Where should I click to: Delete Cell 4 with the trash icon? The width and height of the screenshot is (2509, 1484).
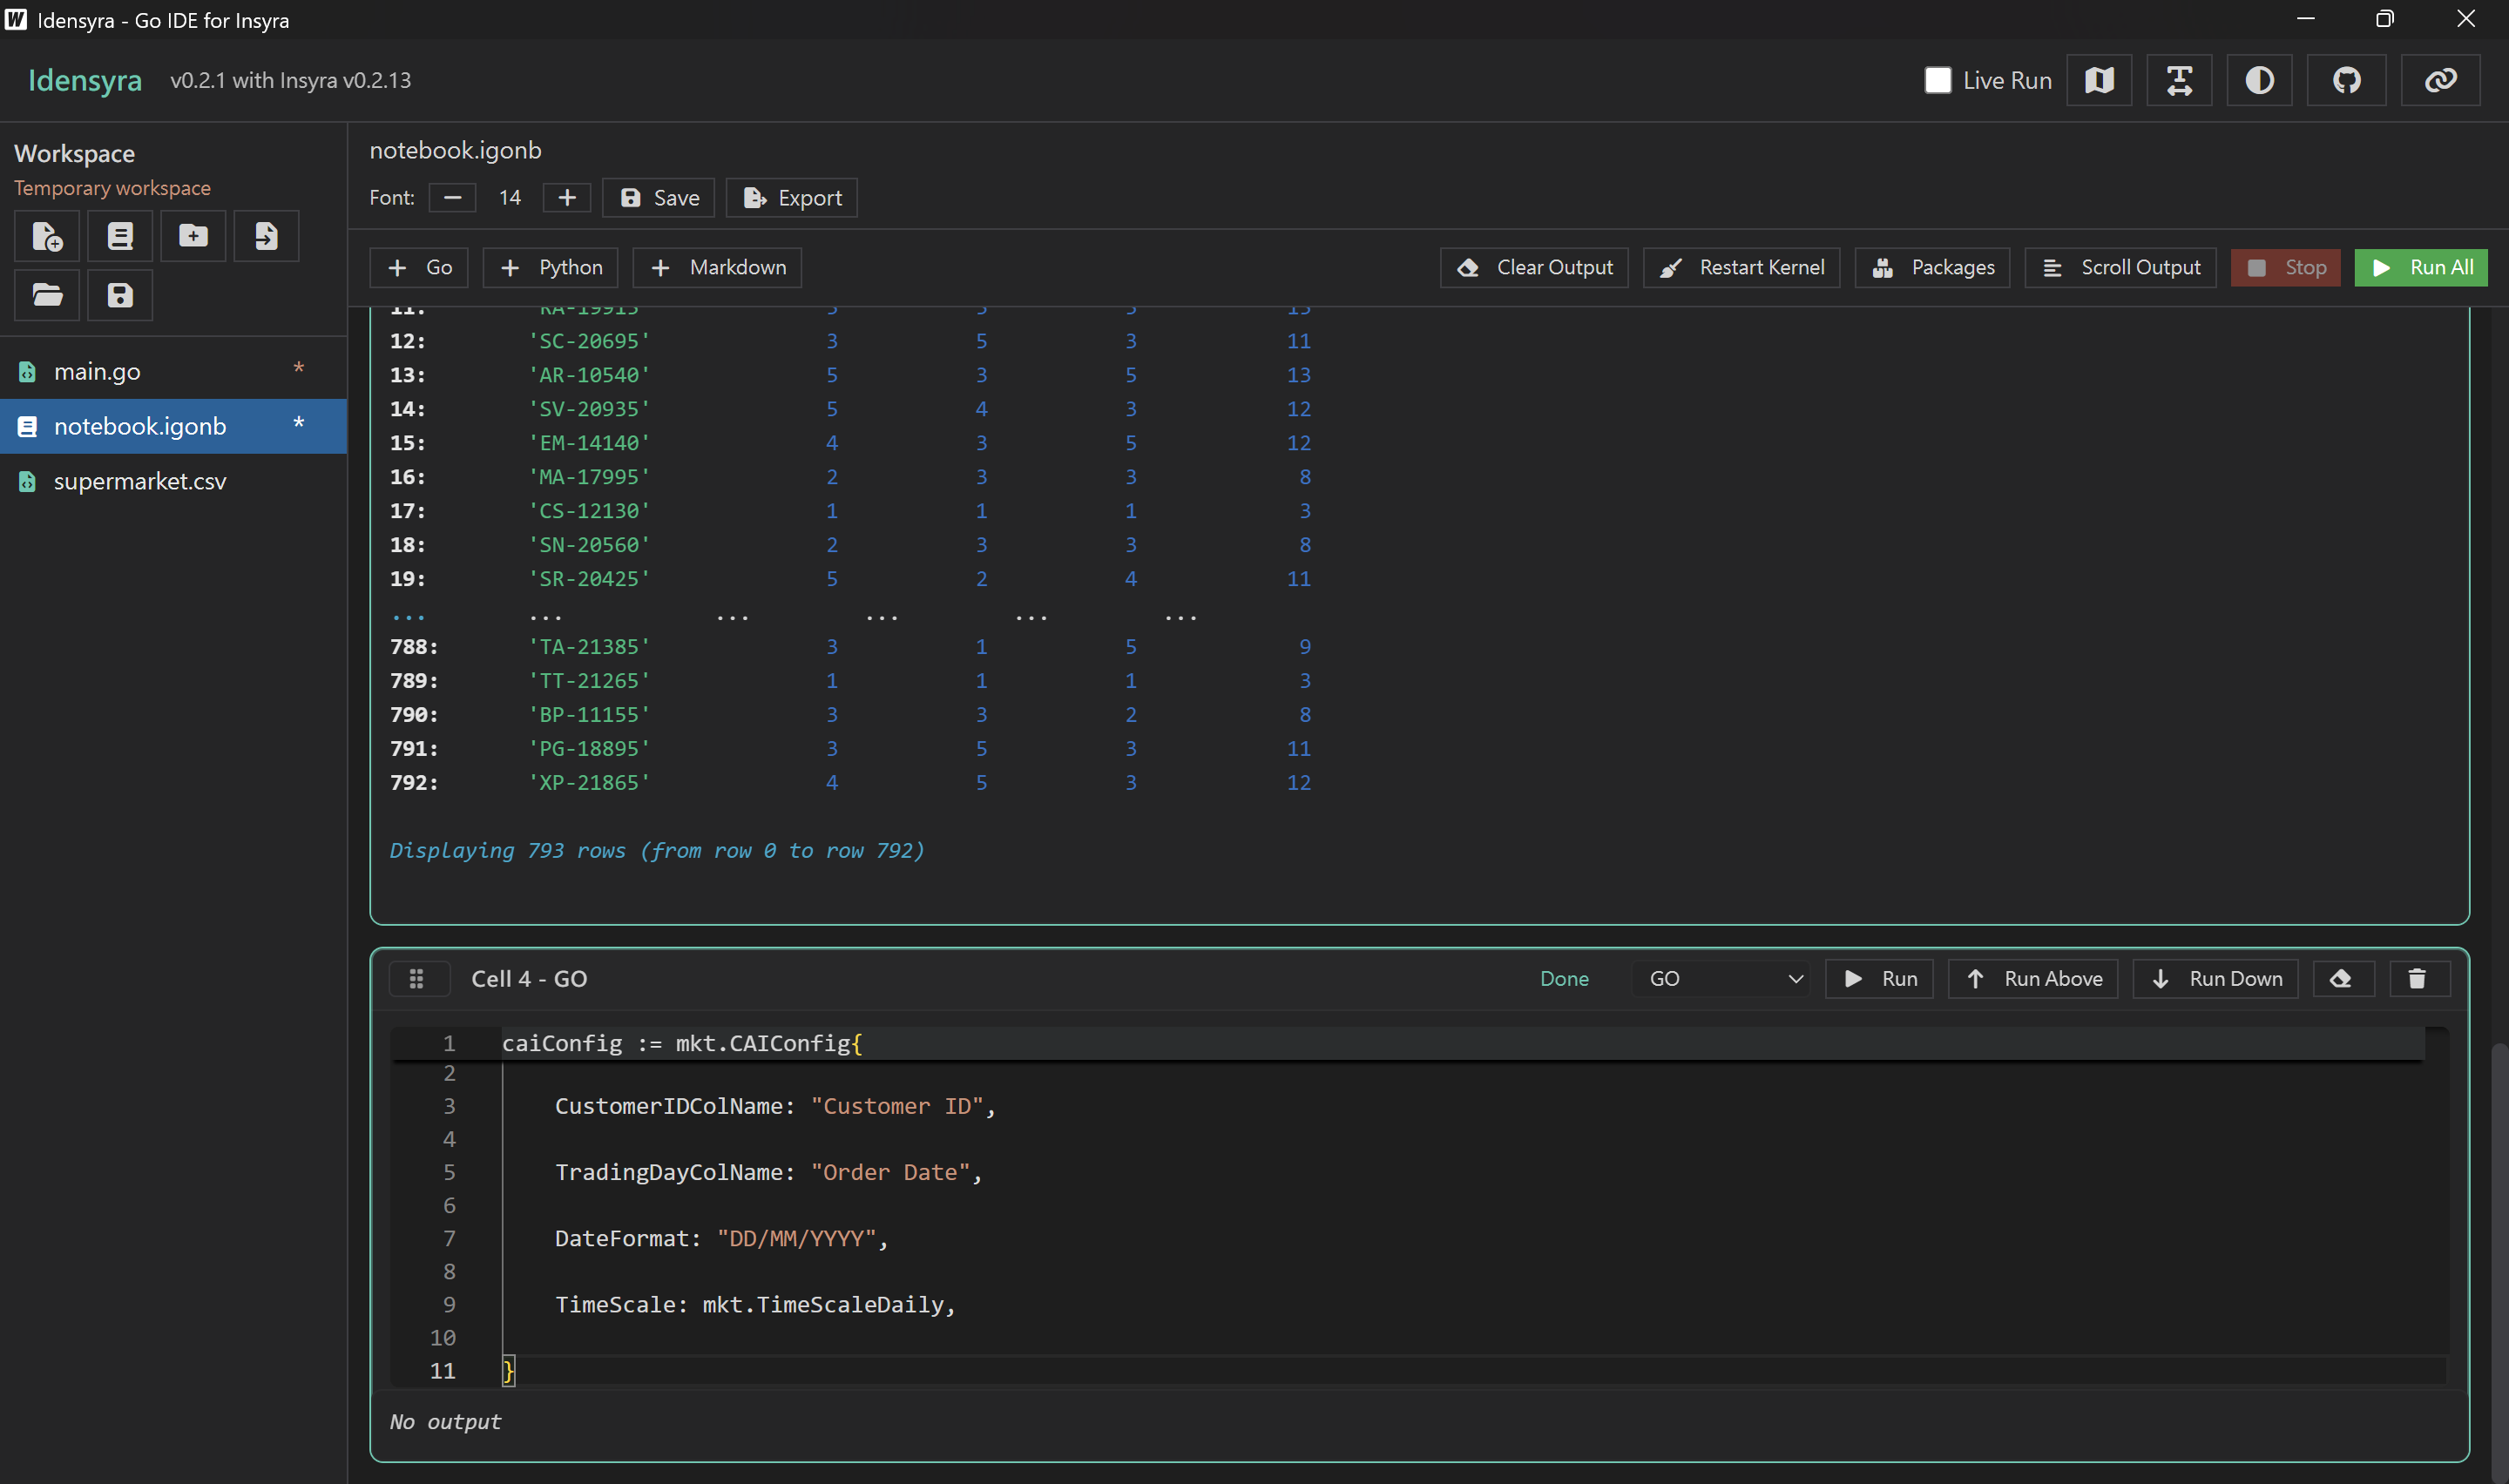(2417, 978)
